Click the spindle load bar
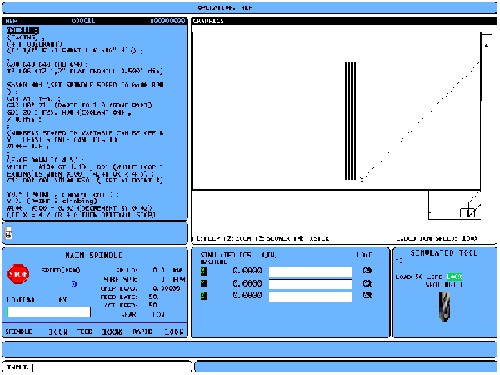This screenshot has height=375, width=500. click(49, 312)
